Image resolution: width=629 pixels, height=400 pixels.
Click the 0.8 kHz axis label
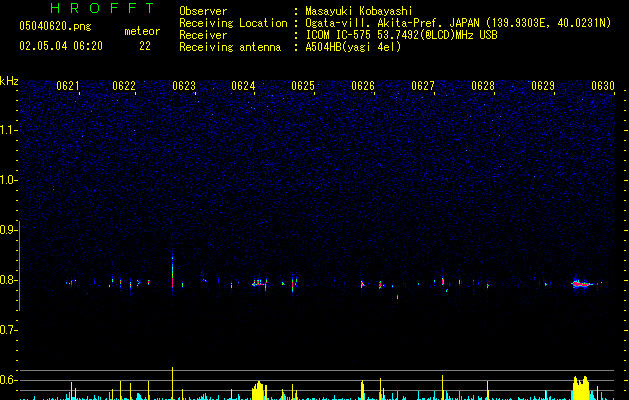pos(8,280)
